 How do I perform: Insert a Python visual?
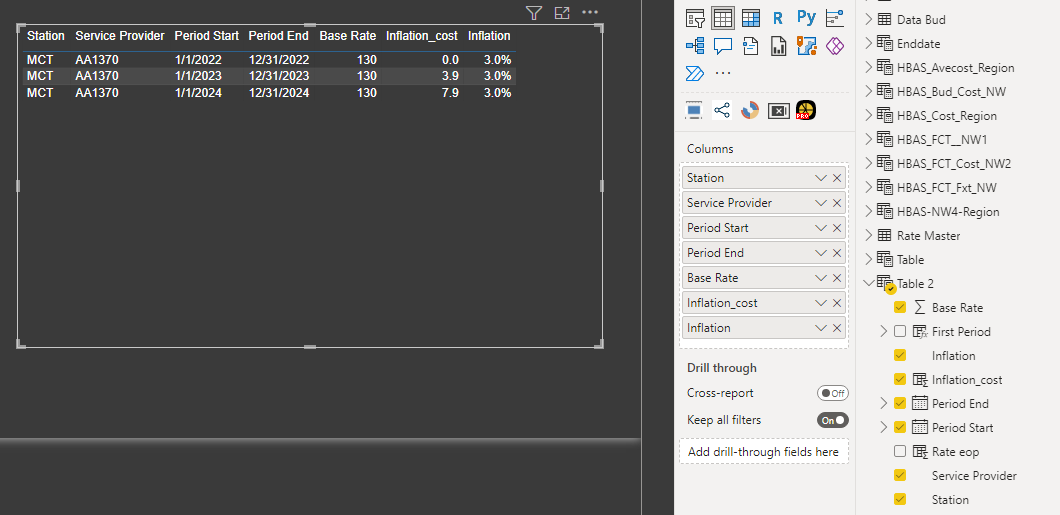click(x=806, y=18)
